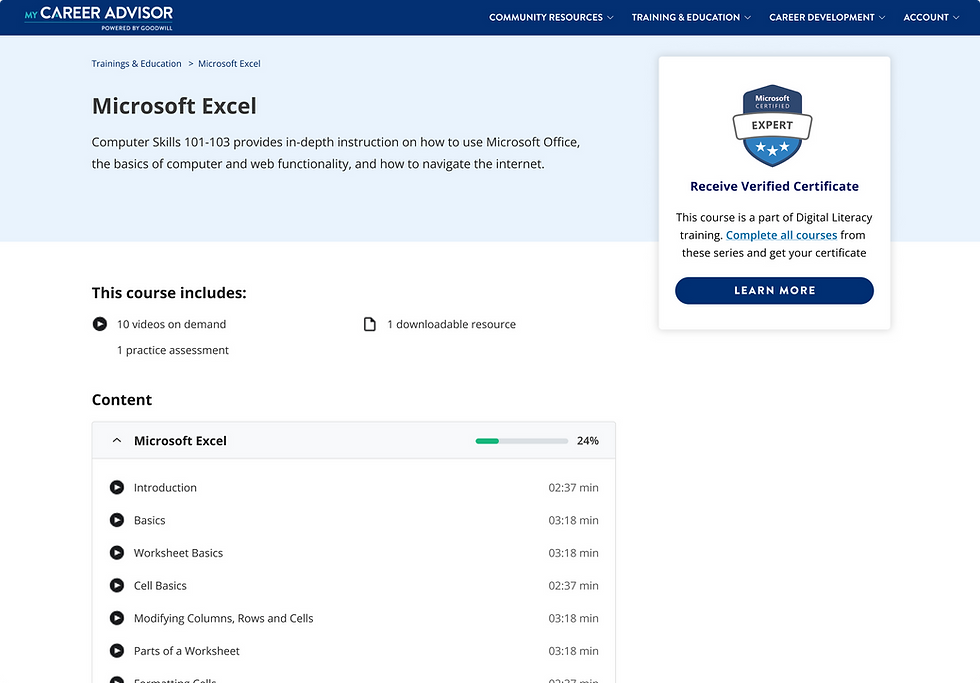Click the Receive Verified Certificate heading
The image size is (980, 683).
(x=774, y=186)
